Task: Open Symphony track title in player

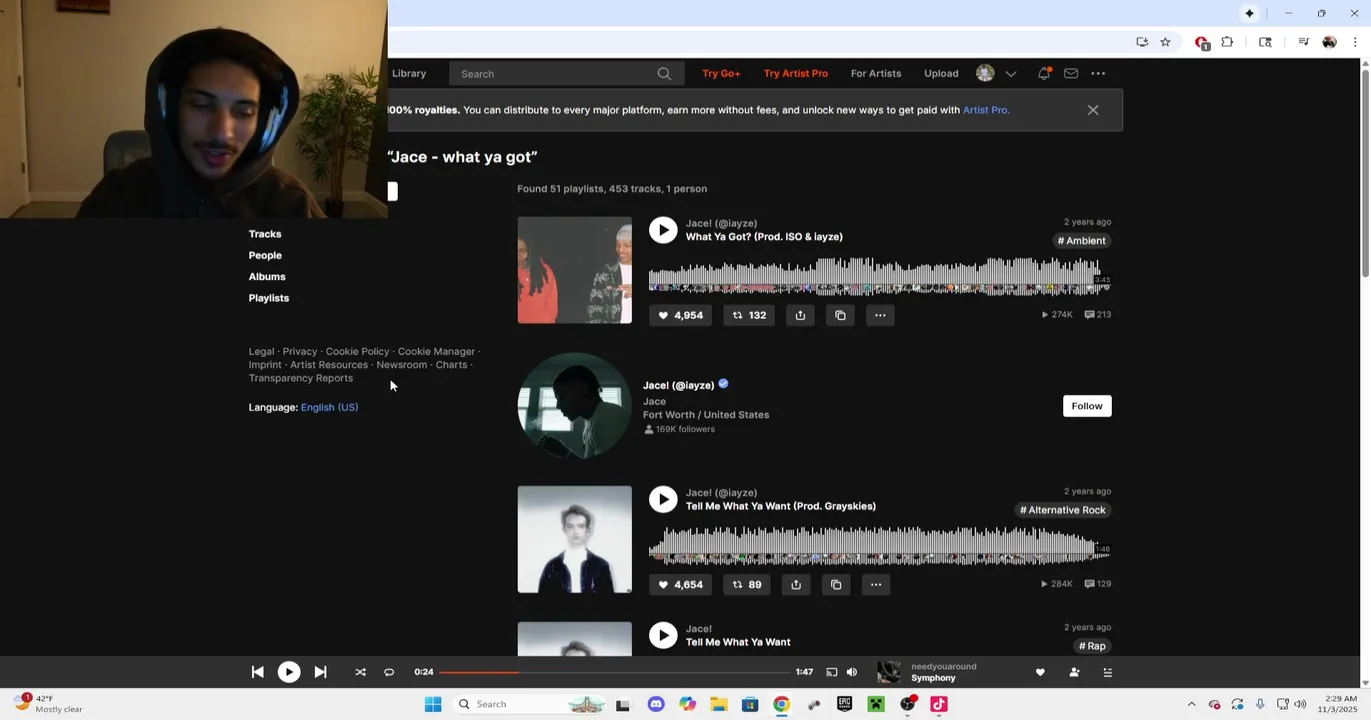Action: coord(933,678)
